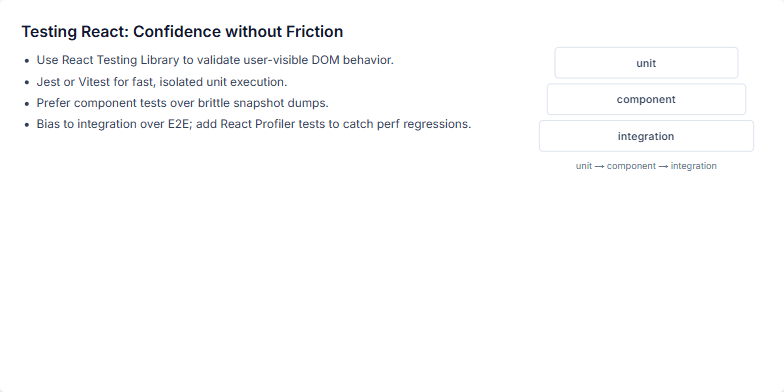784x392 pixels.
Task: Select the component pyramid box
Action: click(x=646, y=100)
